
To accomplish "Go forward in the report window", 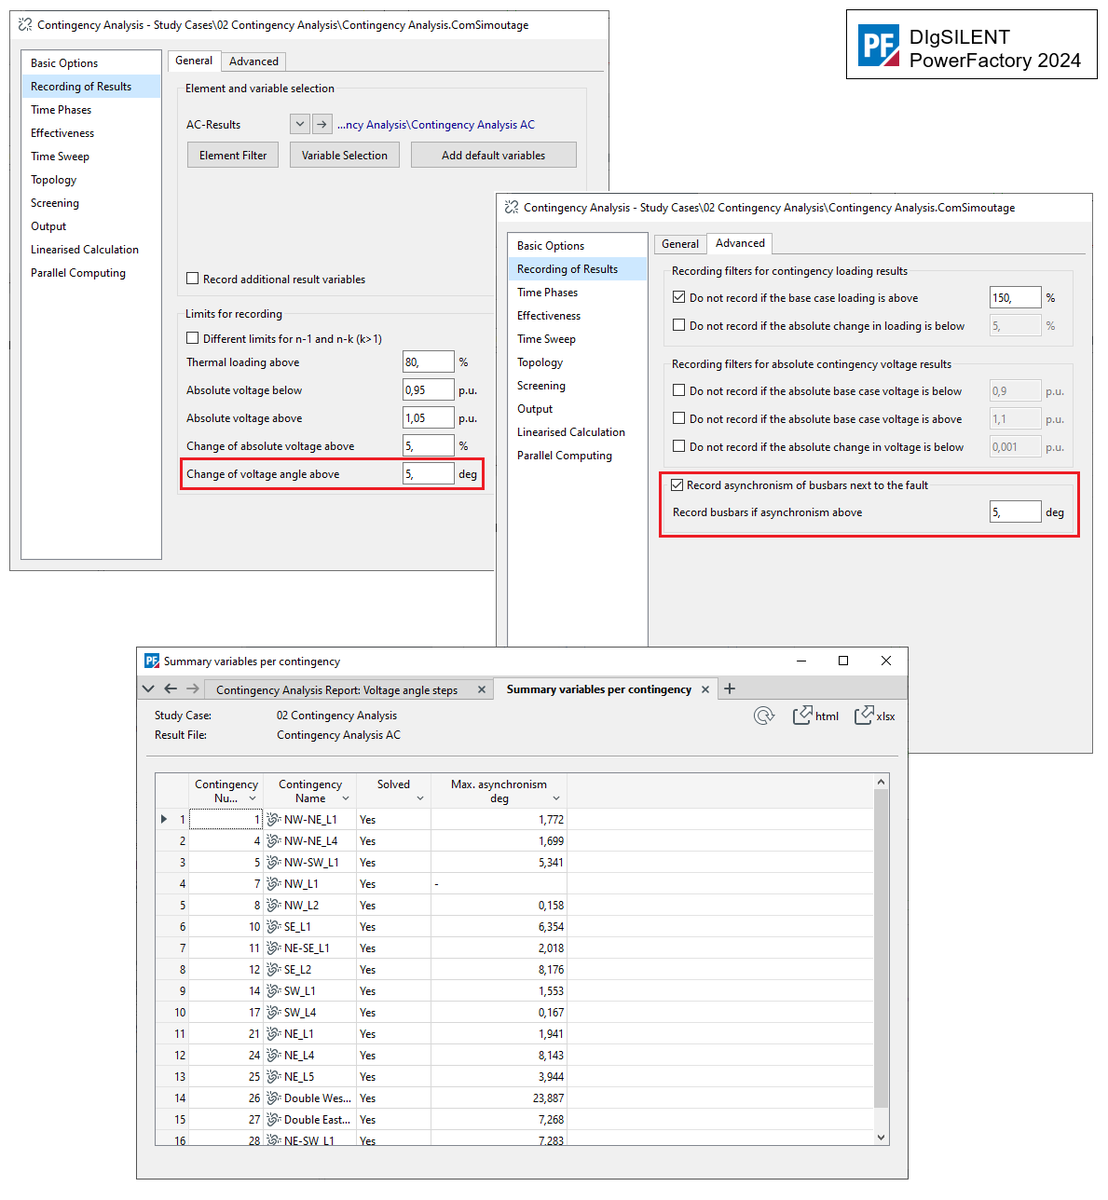I will pyautogui.click(x=192, y=689).
